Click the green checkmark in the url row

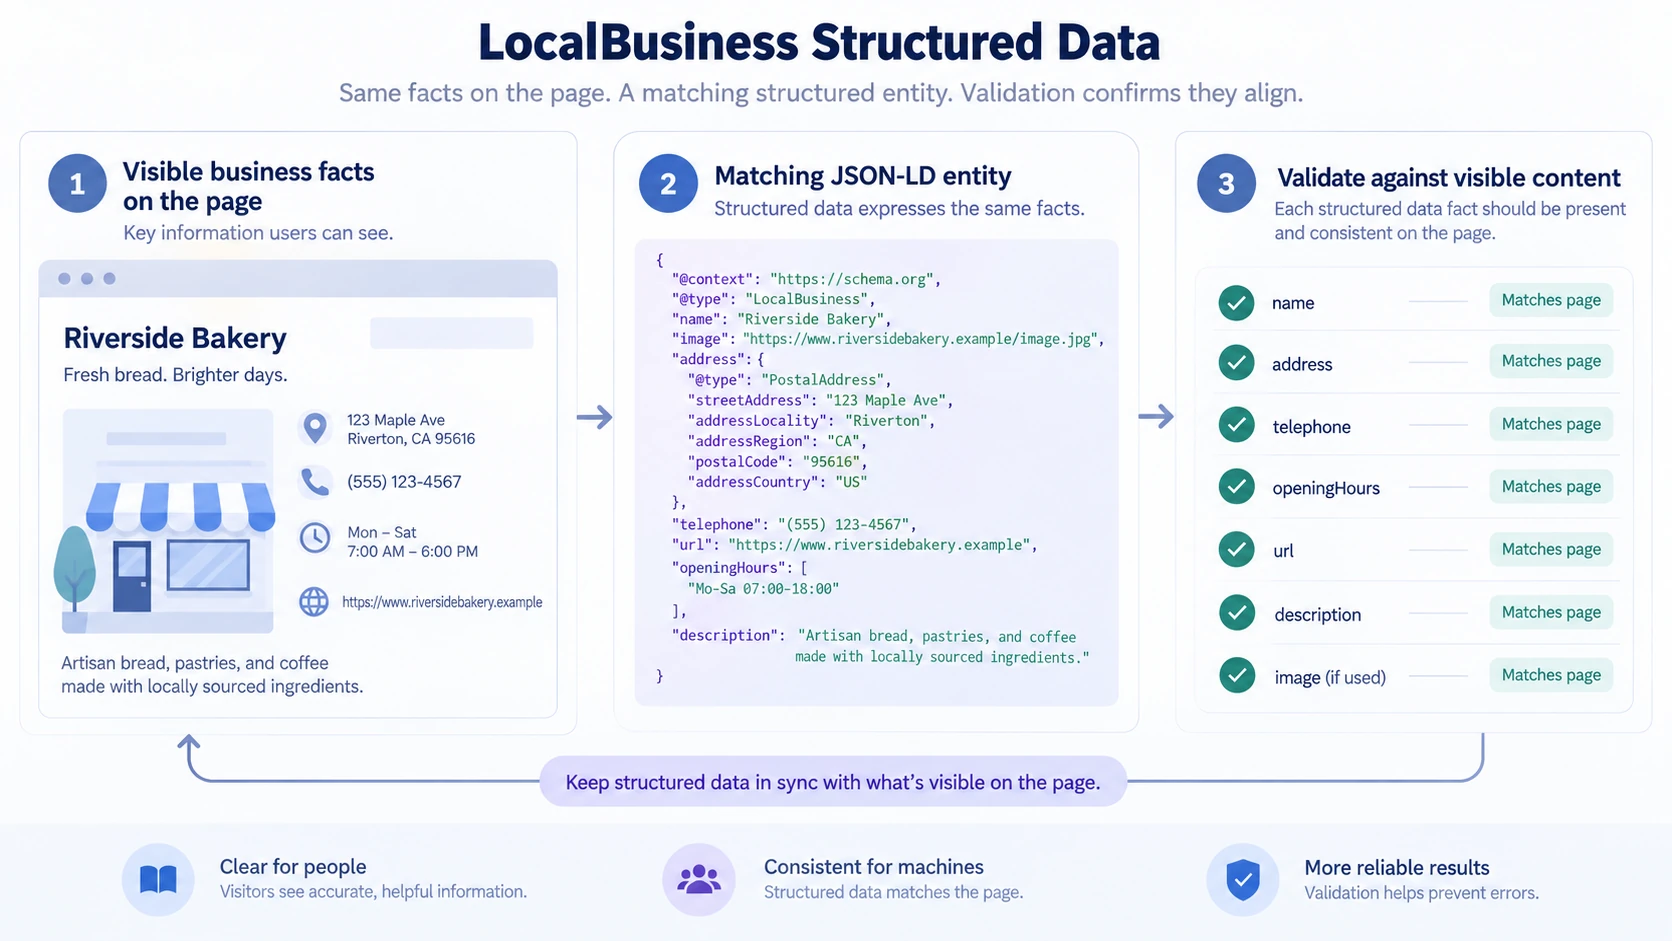(1237, 549)
